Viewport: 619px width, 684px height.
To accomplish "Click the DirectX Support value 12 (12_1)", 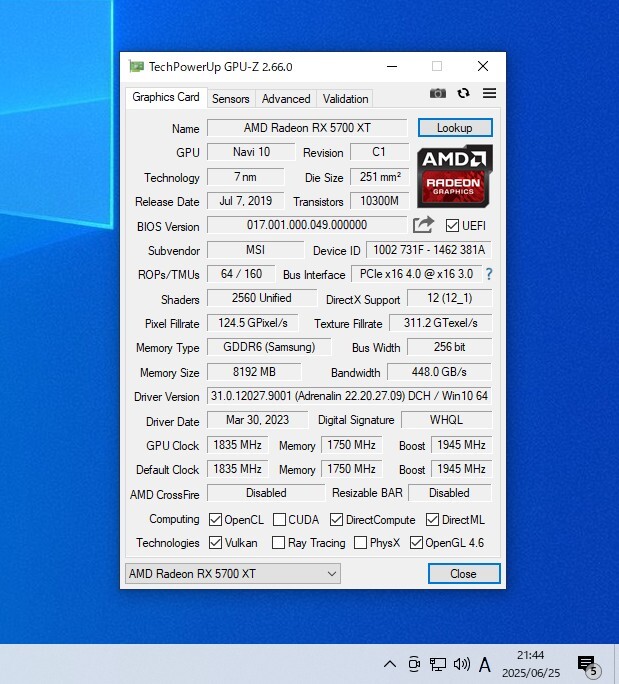I will (450, 298).
